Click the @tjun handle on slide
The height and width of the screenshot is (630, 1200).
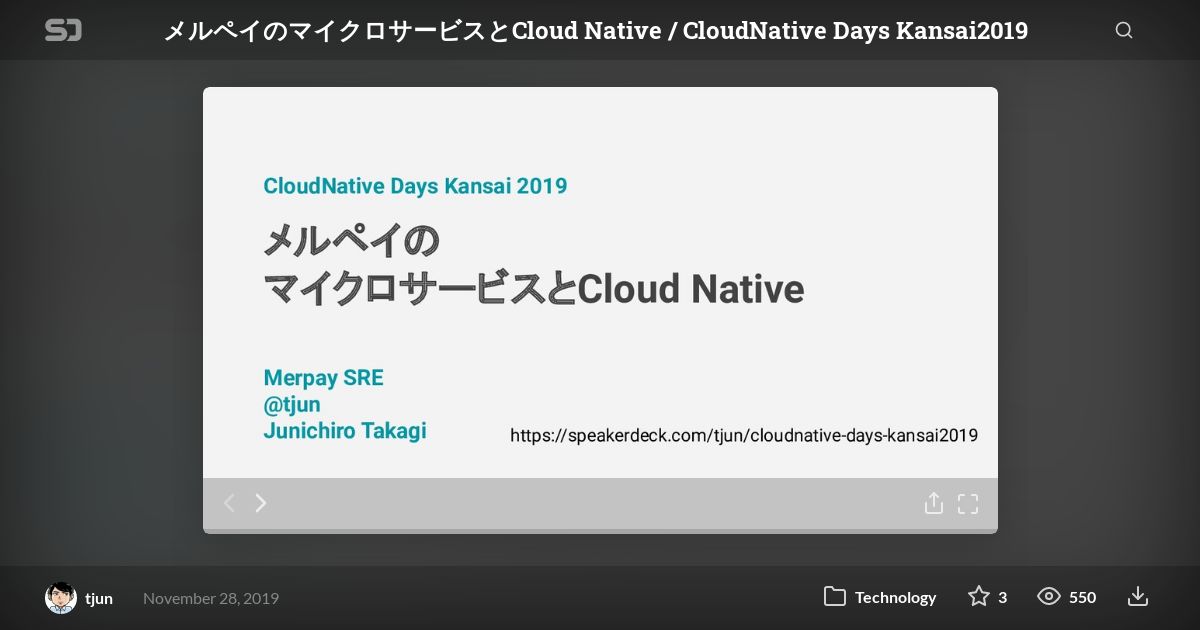[x=292, y=405]
